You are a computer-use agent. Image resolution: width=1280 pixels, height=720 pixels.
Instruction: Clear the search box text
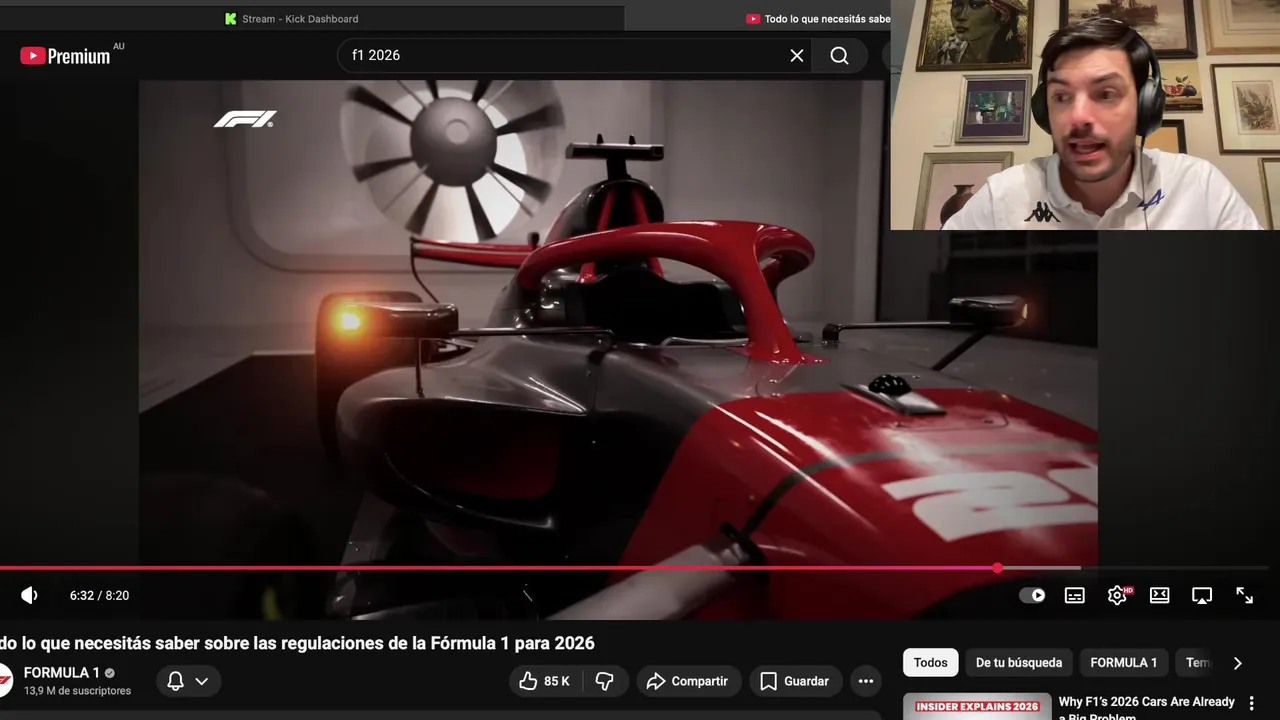tap(797, 56)
